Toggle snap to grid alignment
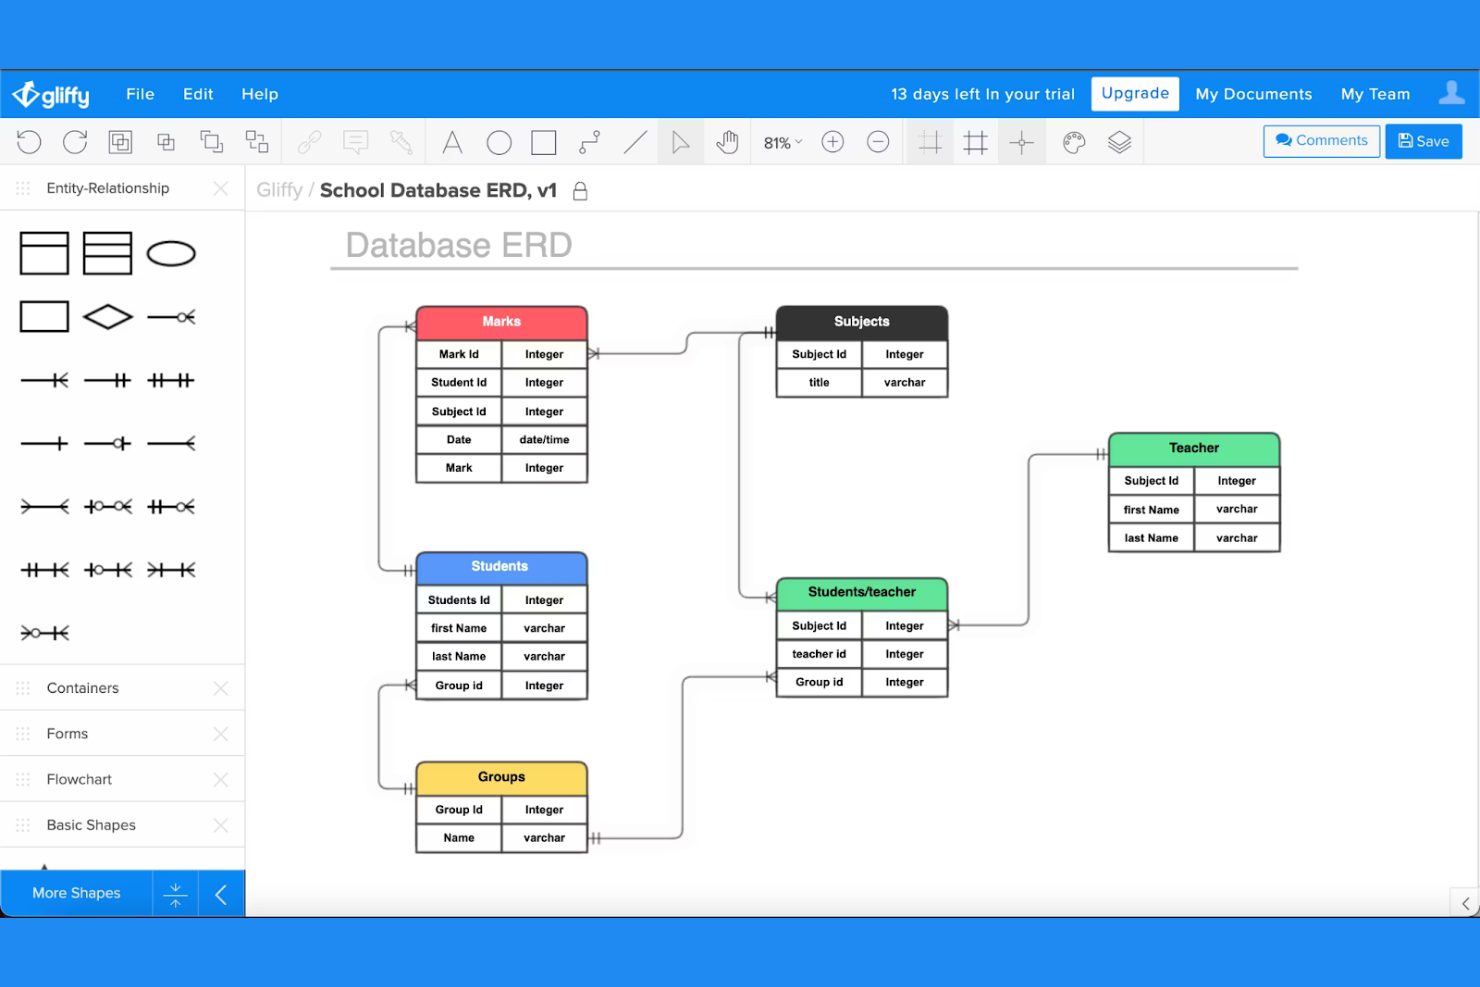 click(x=1021, y=141)
